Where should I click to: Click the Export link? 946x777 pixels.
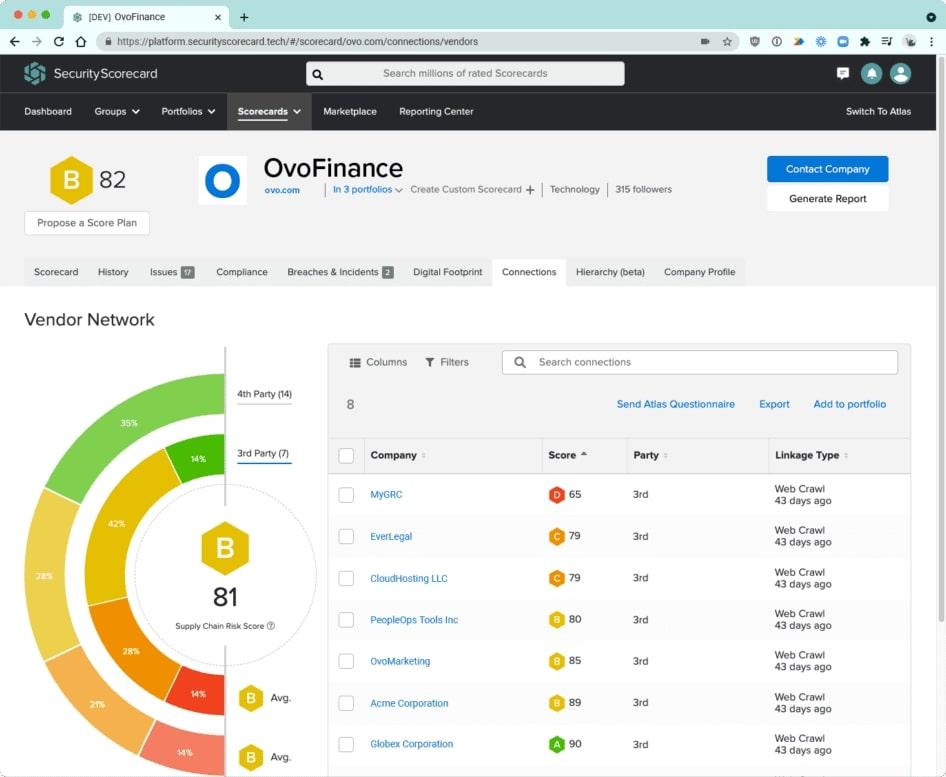coord(774,405)
